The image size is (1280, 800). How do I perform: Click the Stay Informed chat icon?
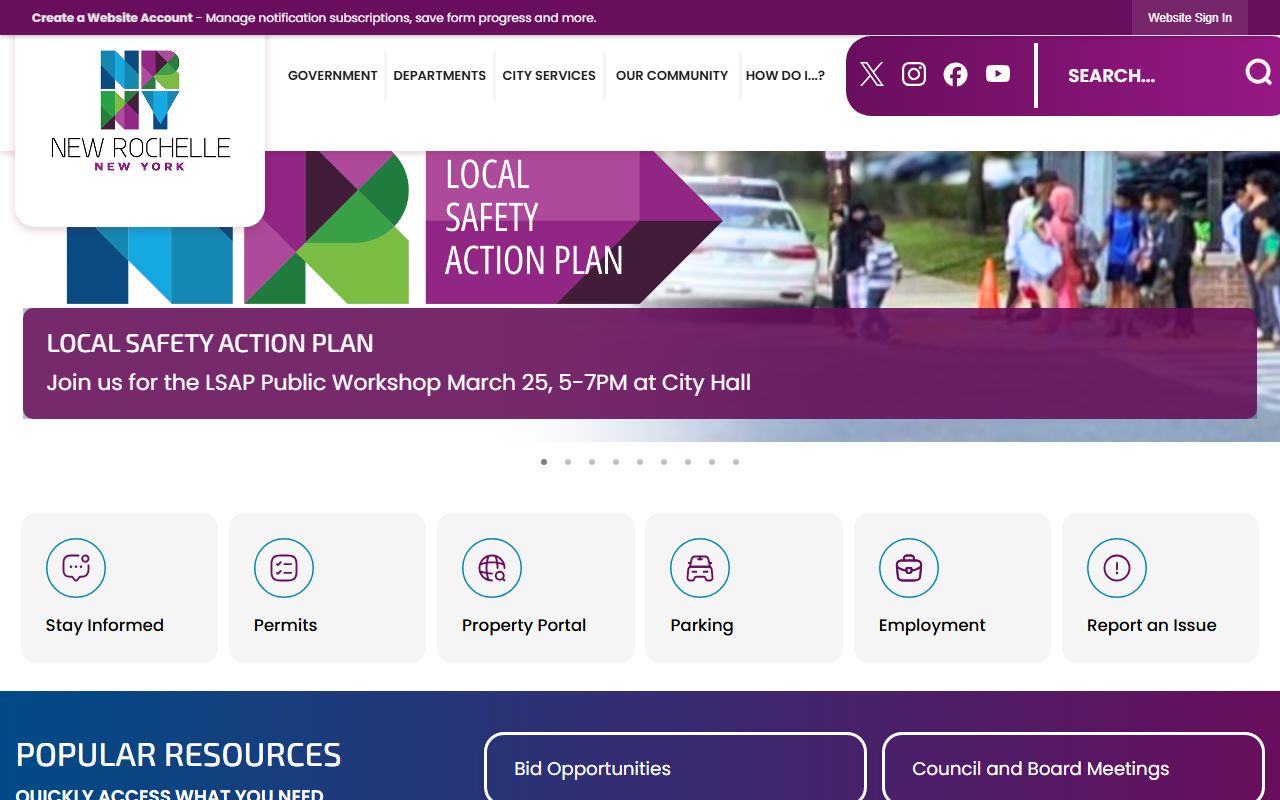click(76, 568)
